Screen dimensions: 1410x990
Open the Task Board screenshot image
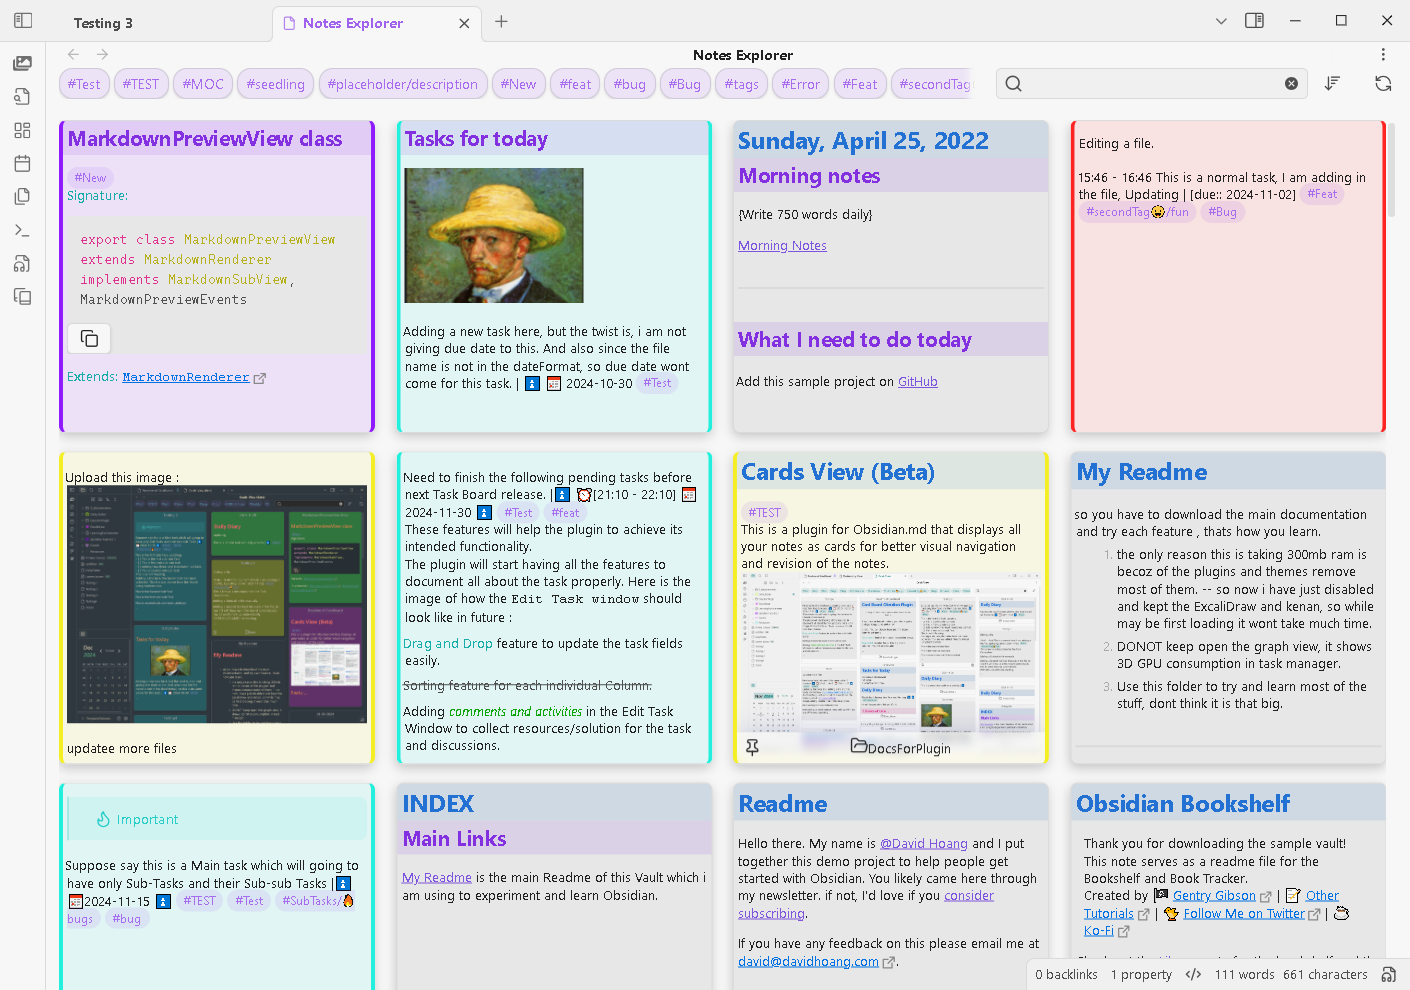click(217, 605)
